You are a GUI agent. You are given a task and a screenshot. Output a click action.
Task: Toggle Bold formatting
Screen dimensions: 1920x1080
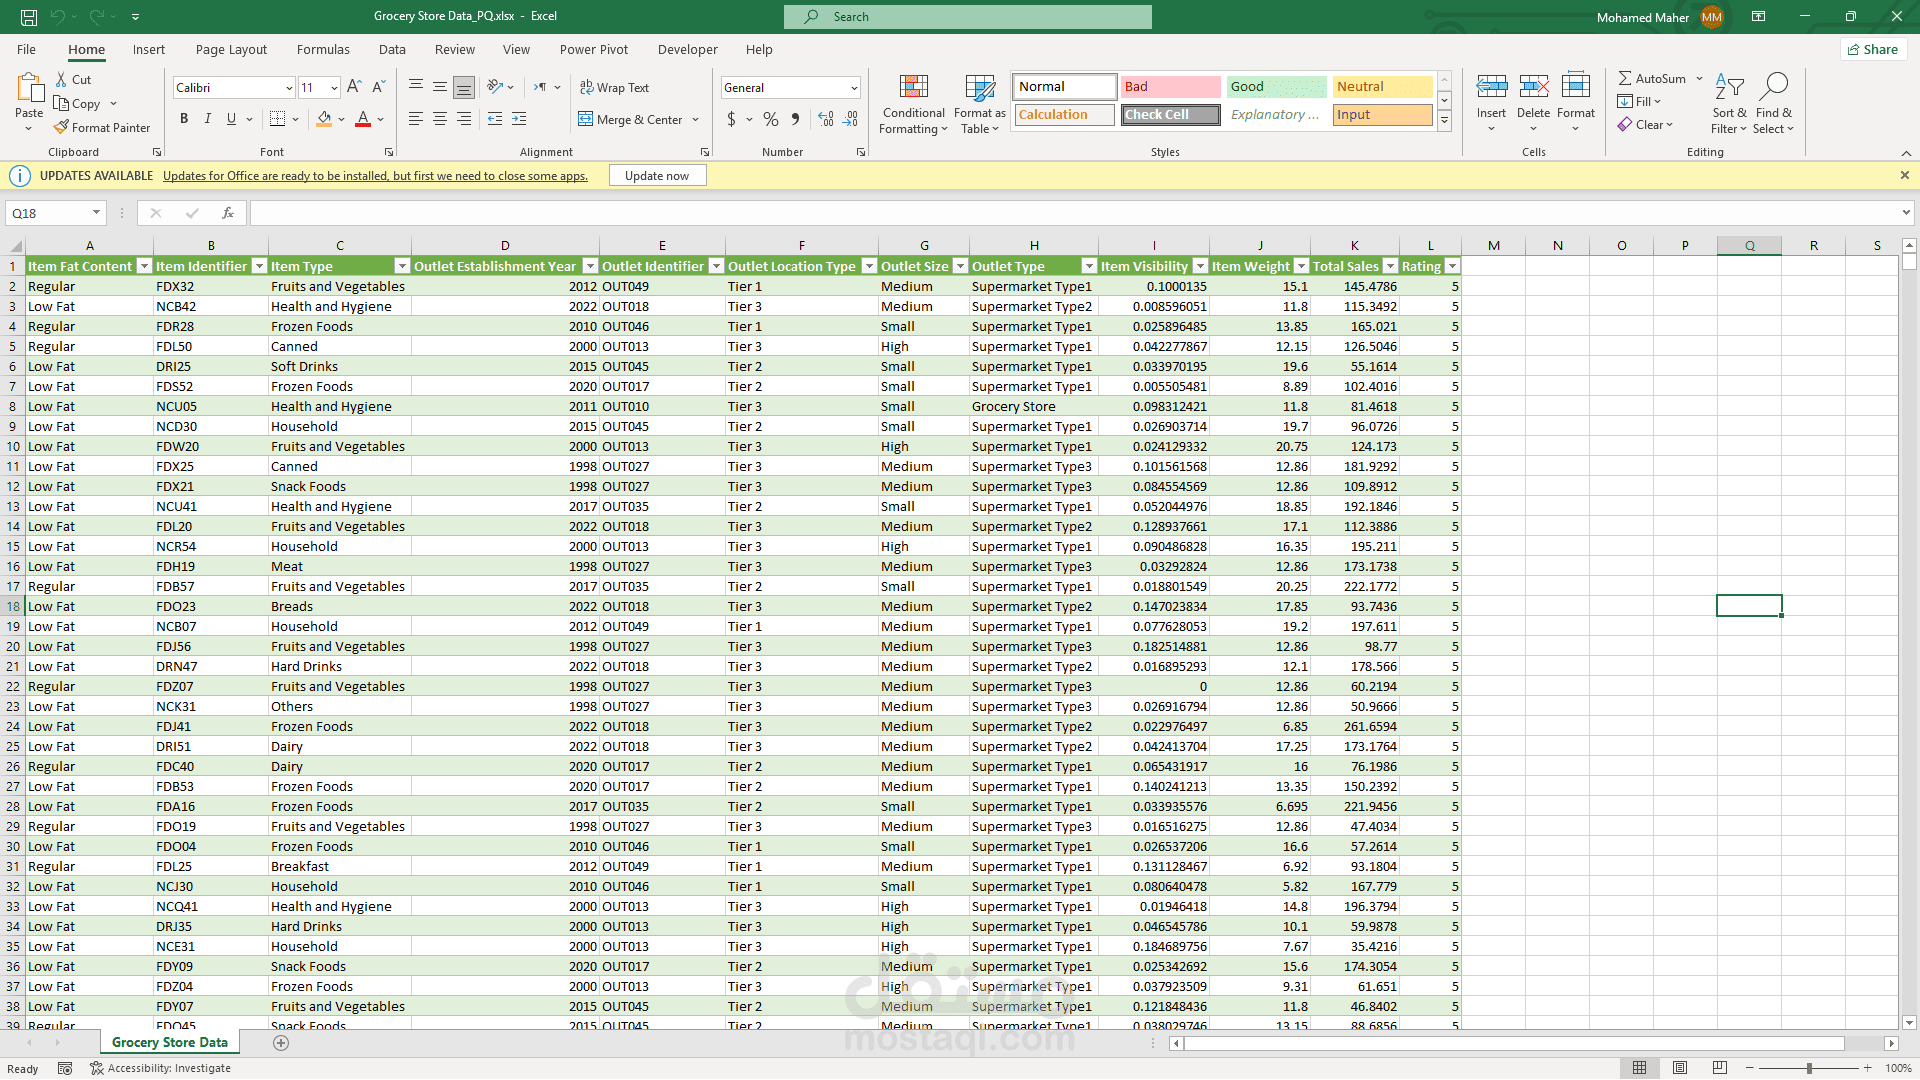pos(184,119)
